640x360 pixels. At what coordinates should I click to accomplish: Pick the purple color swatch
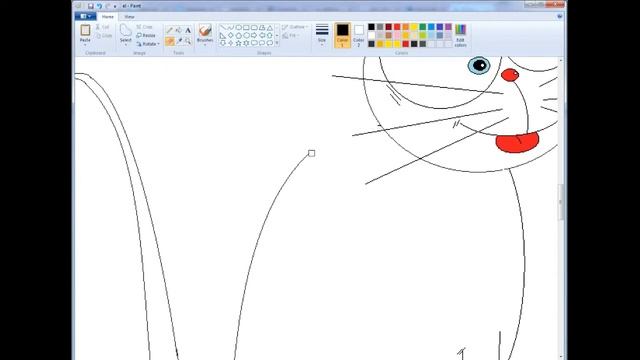point(449,27)
